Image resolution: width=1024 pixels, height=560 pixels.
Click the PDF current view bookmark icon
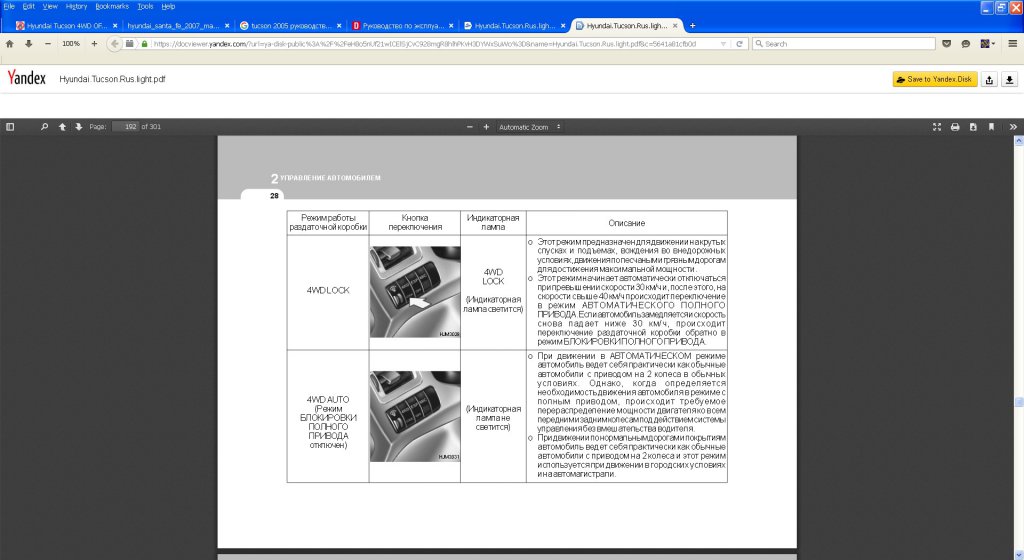click(x=991, y=127)
